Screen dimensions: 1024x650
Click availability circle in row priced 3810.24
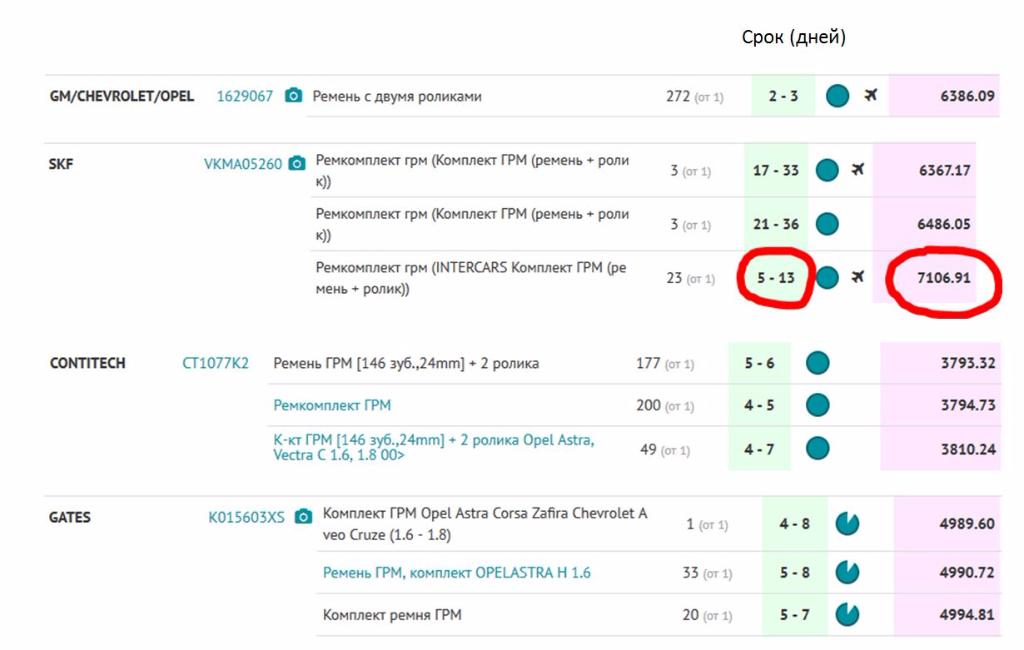817,449
